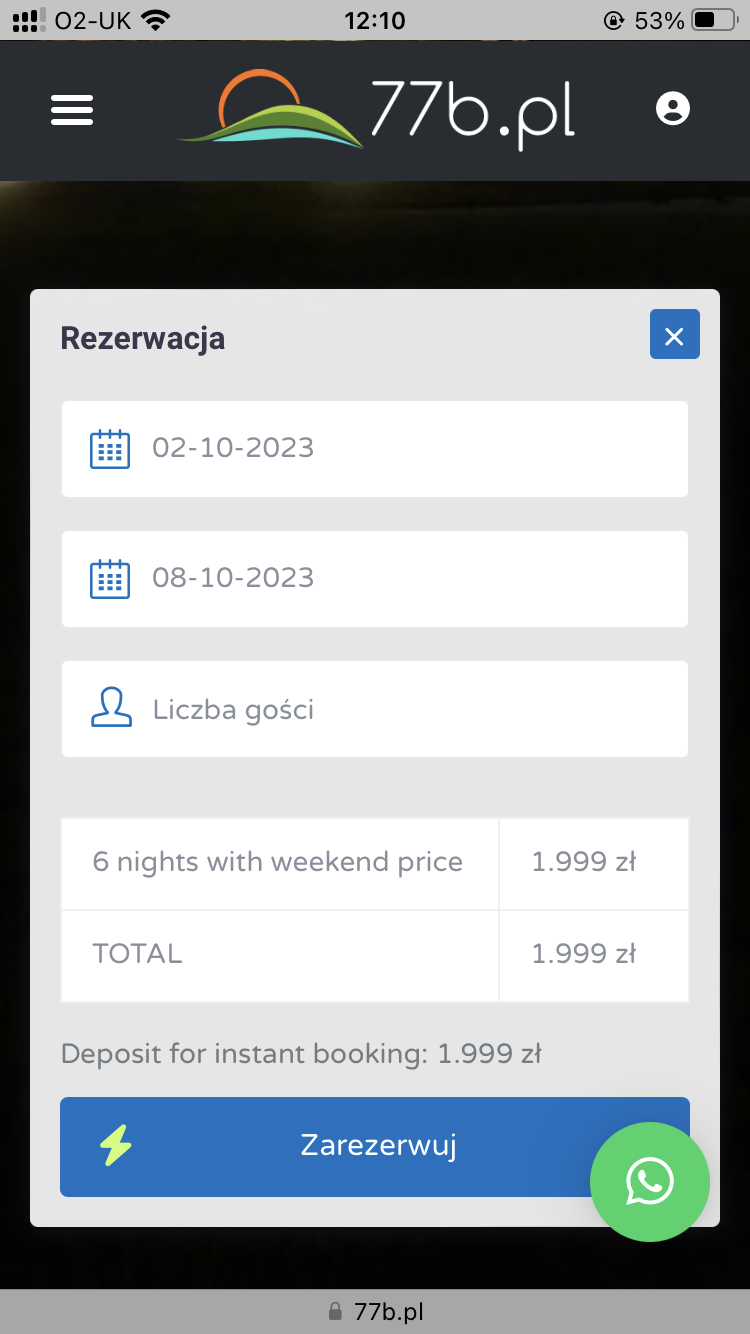Tap the user account icon
This screenshot has height=1334, width=750.
click(x=673, y=108)
